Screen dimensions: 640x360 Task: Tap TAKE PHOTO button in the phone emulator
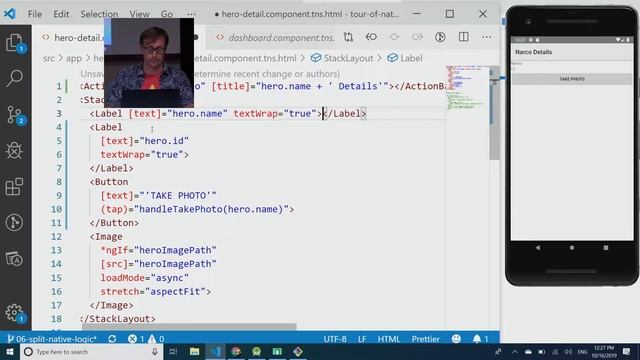click(x=572, y=79)
